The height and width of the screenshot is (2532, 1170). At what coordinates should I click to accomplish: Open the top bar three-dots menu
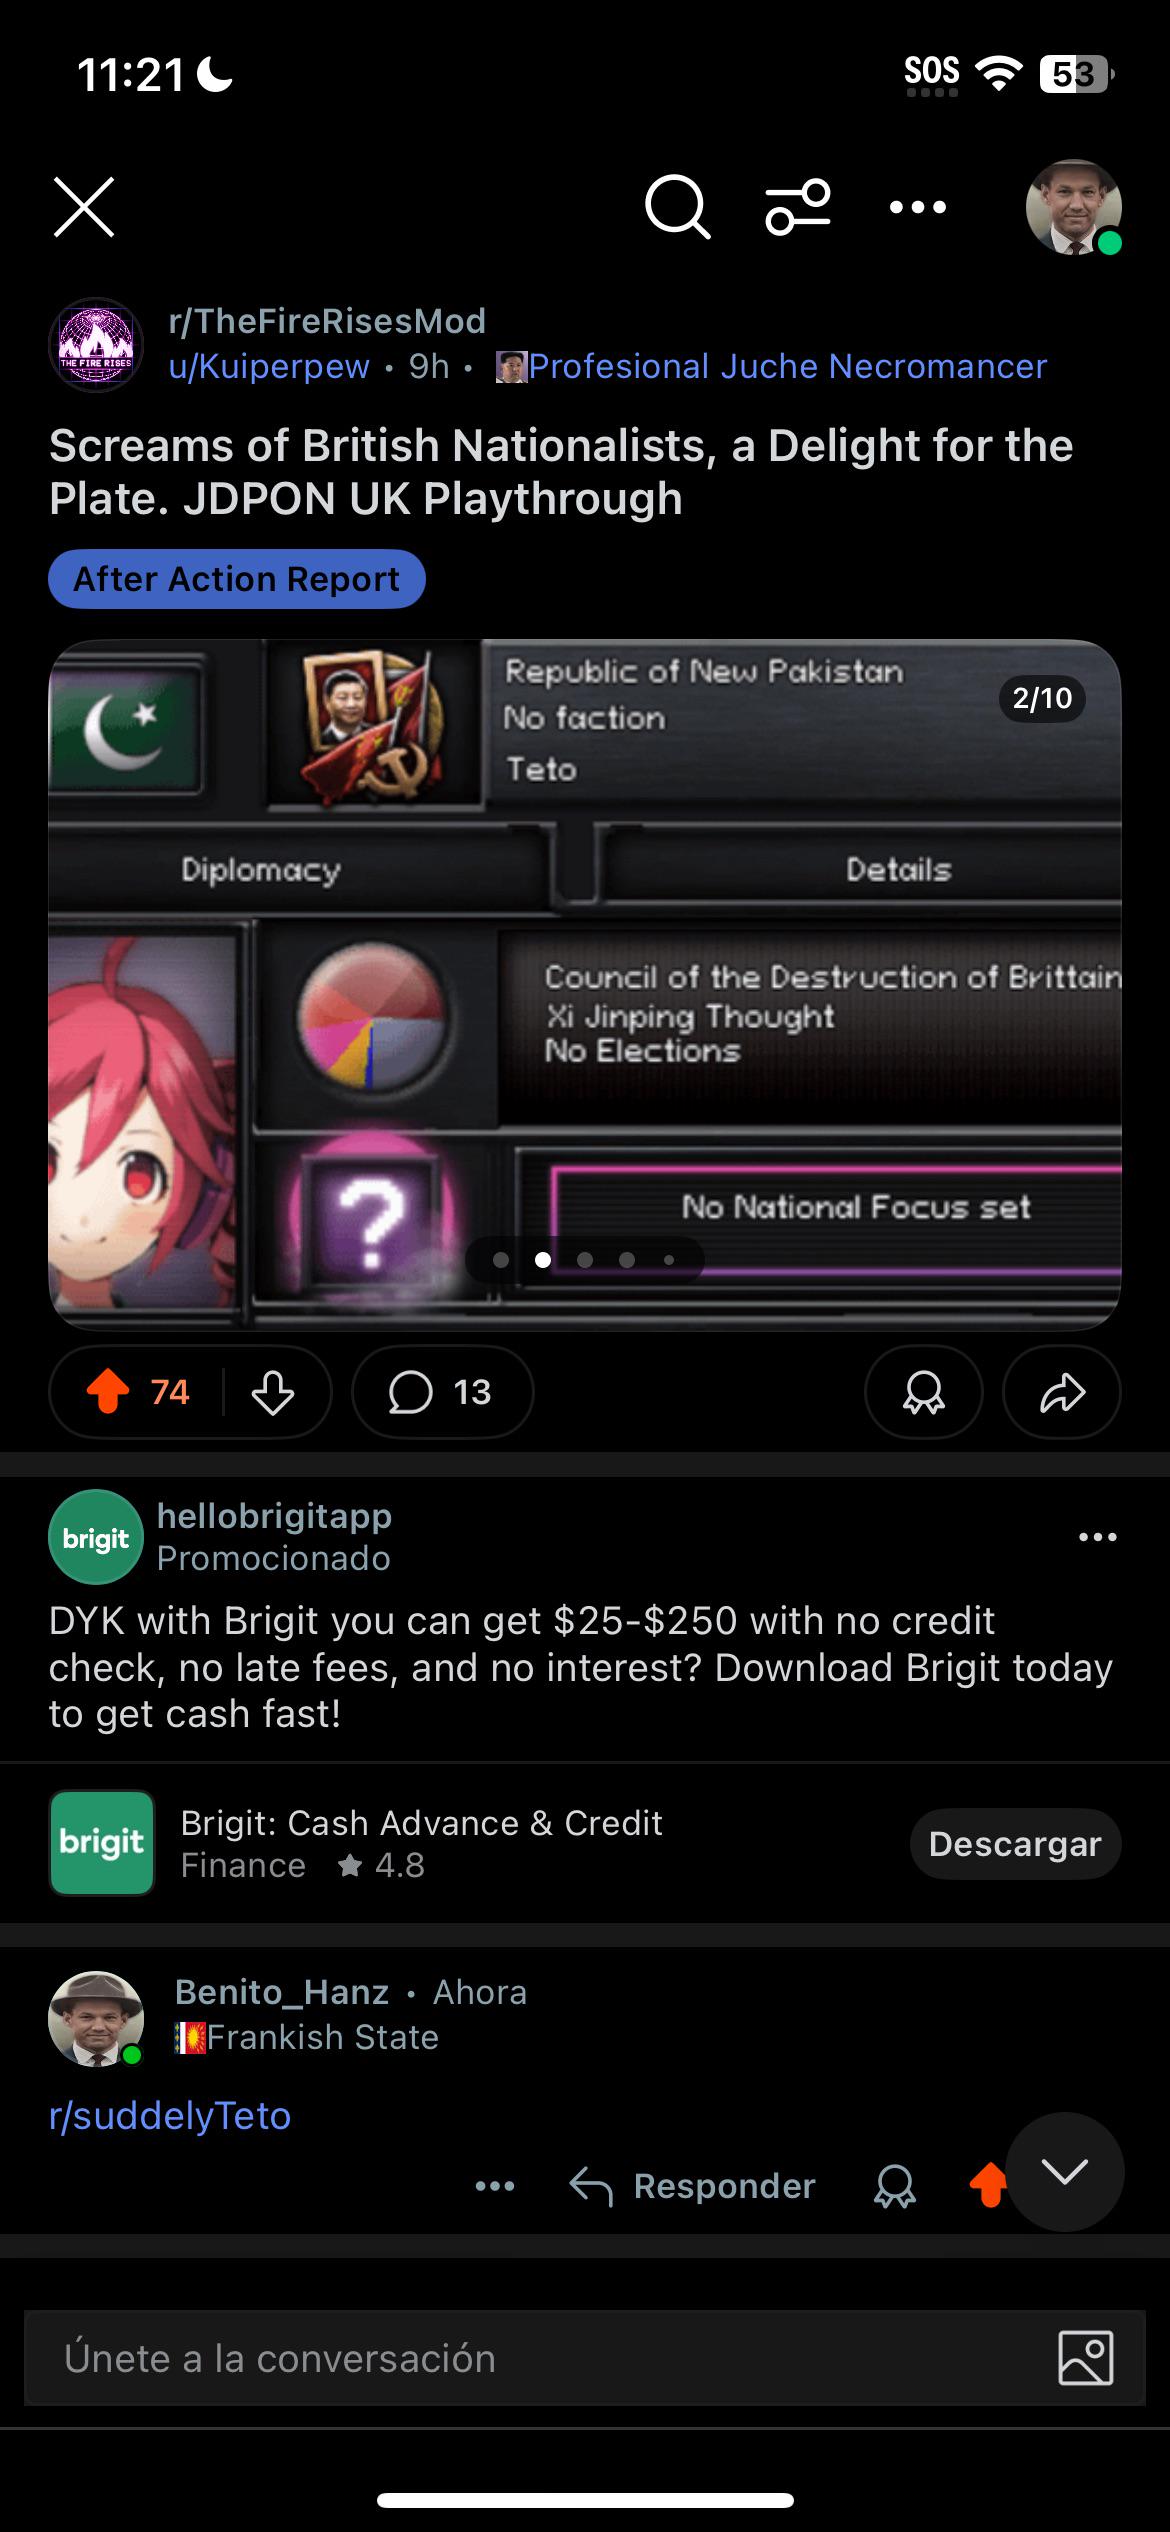[917, 207]
